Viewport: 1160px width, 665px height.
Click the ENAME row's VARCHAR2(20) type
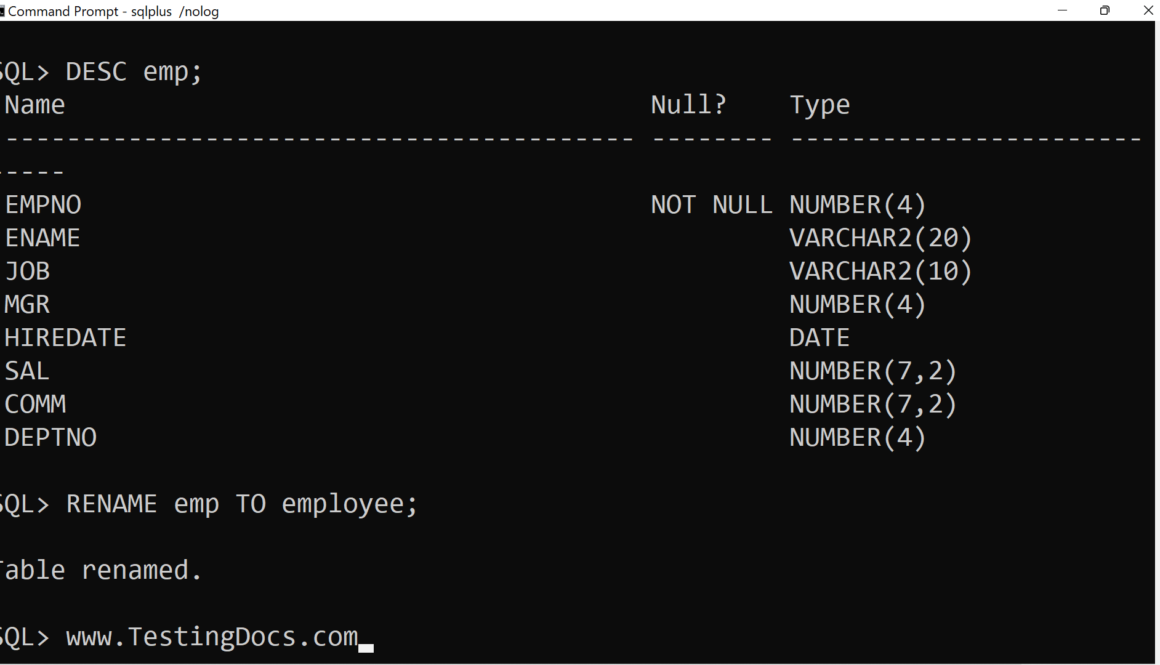[880, 238]
